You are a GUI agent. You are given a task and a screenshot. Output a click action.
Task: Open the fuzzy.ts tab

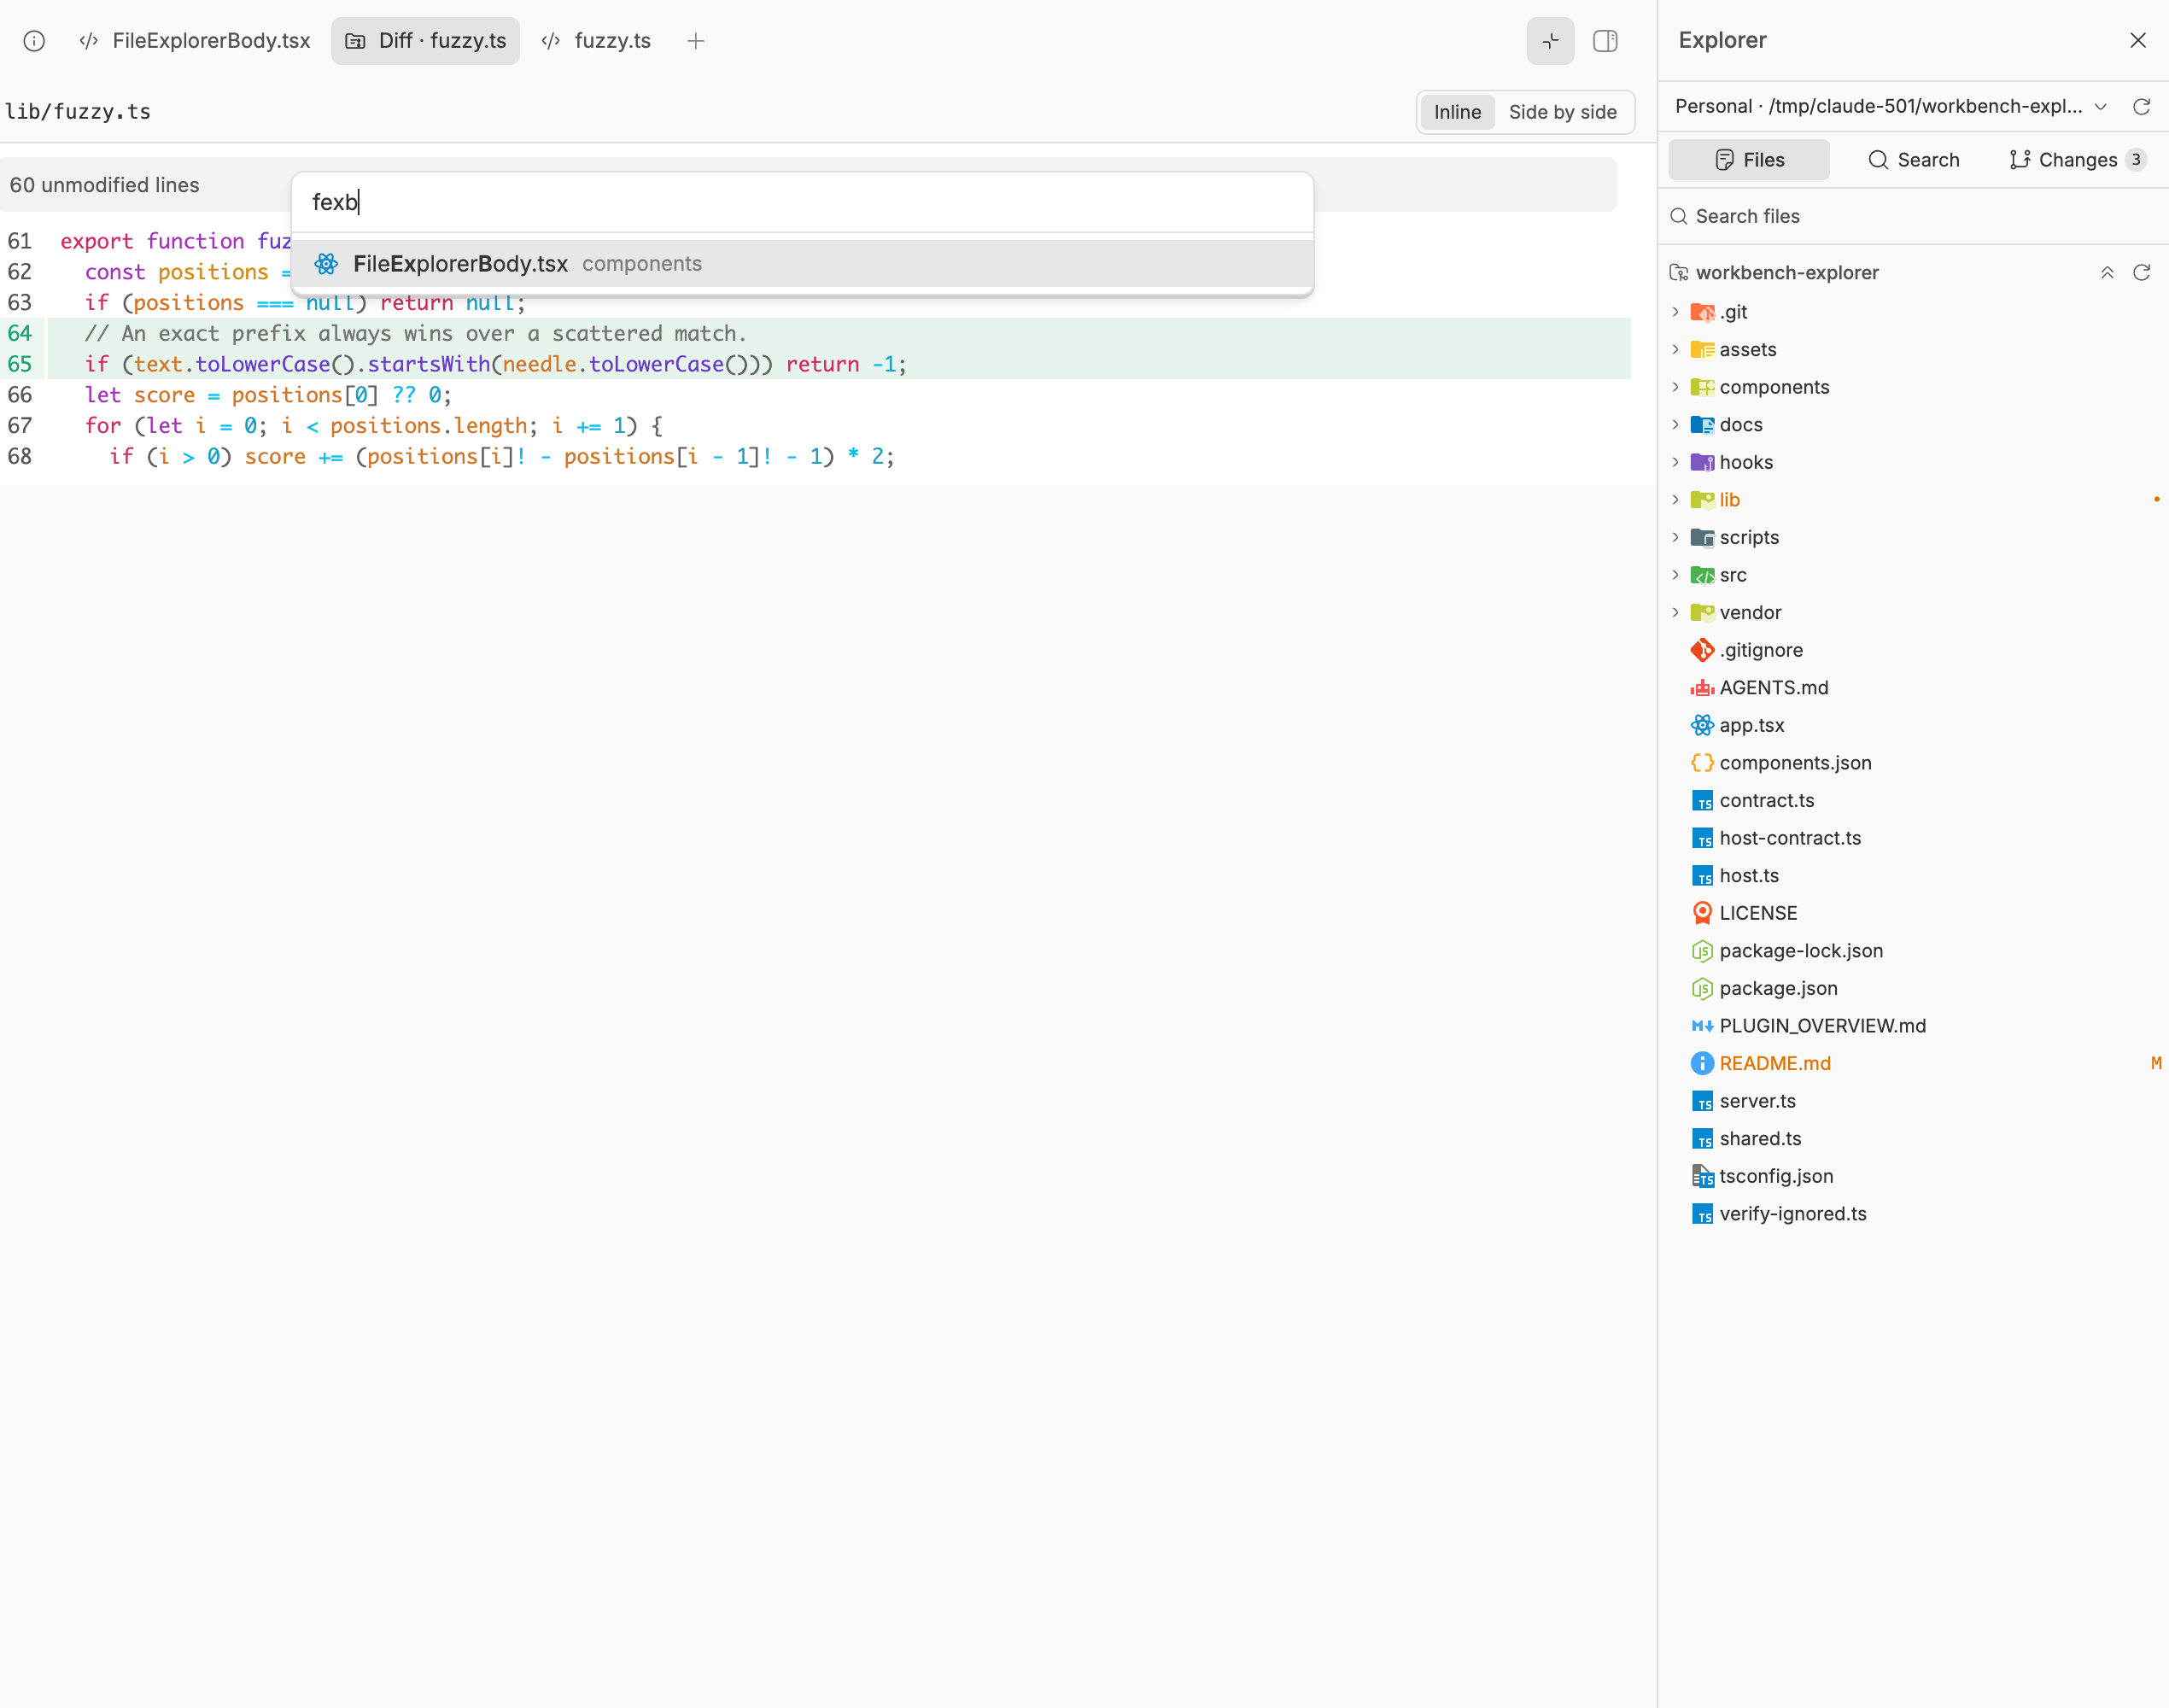point(596,41)
